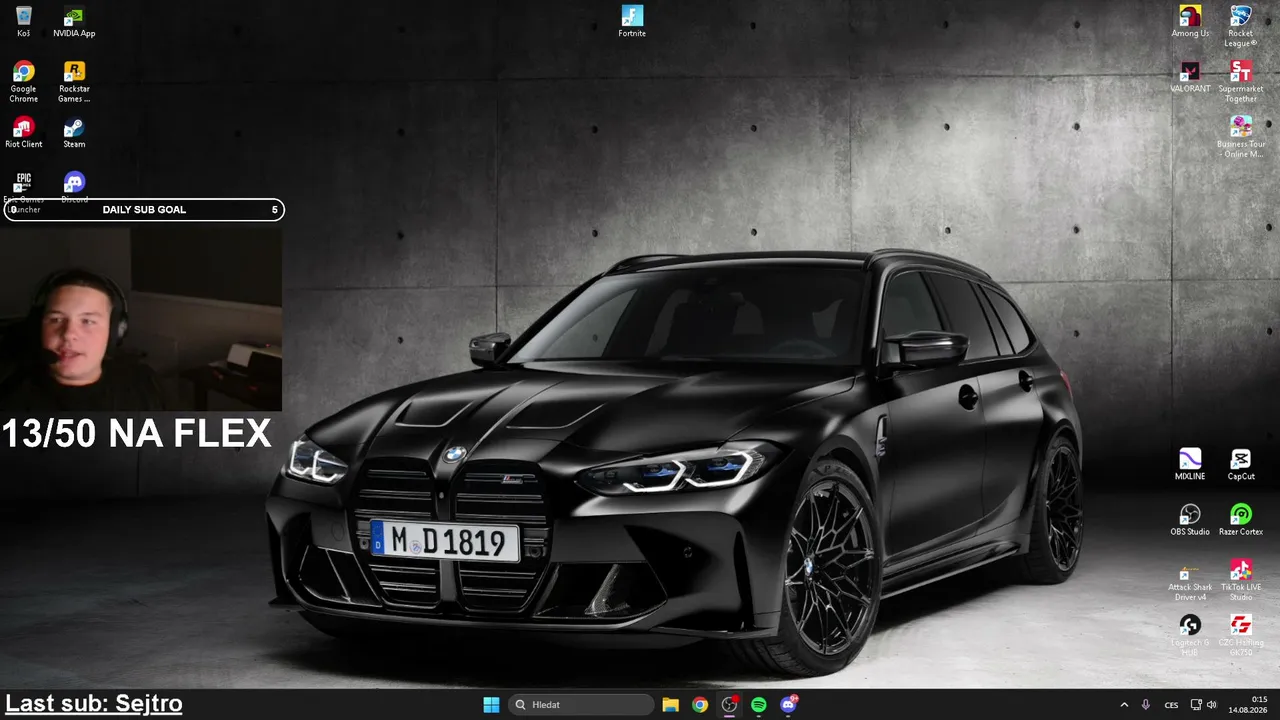1280x720 pixels.
Task: Launch Supermarket Together from the desktop
Action: [1241, 82]
